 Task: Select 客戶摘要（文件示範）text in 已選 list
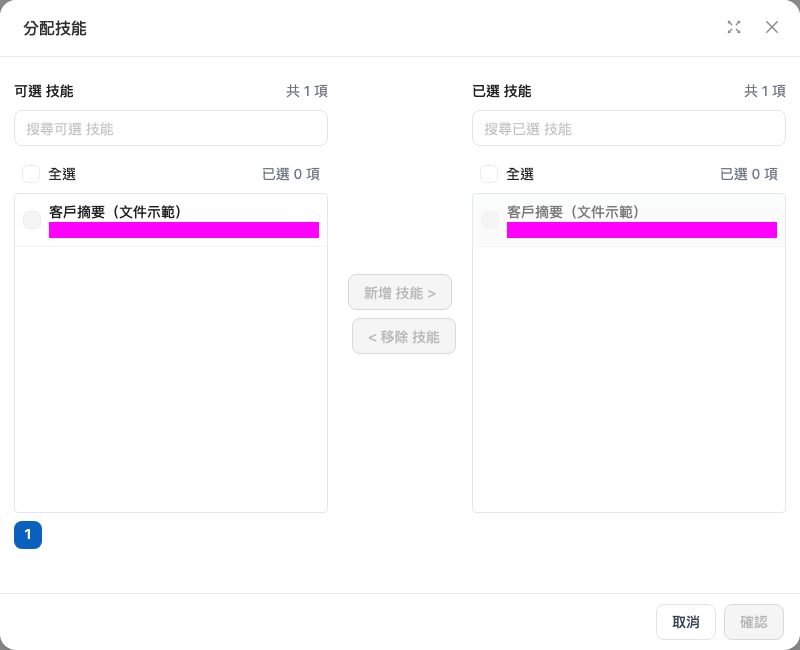coord(573,212)
